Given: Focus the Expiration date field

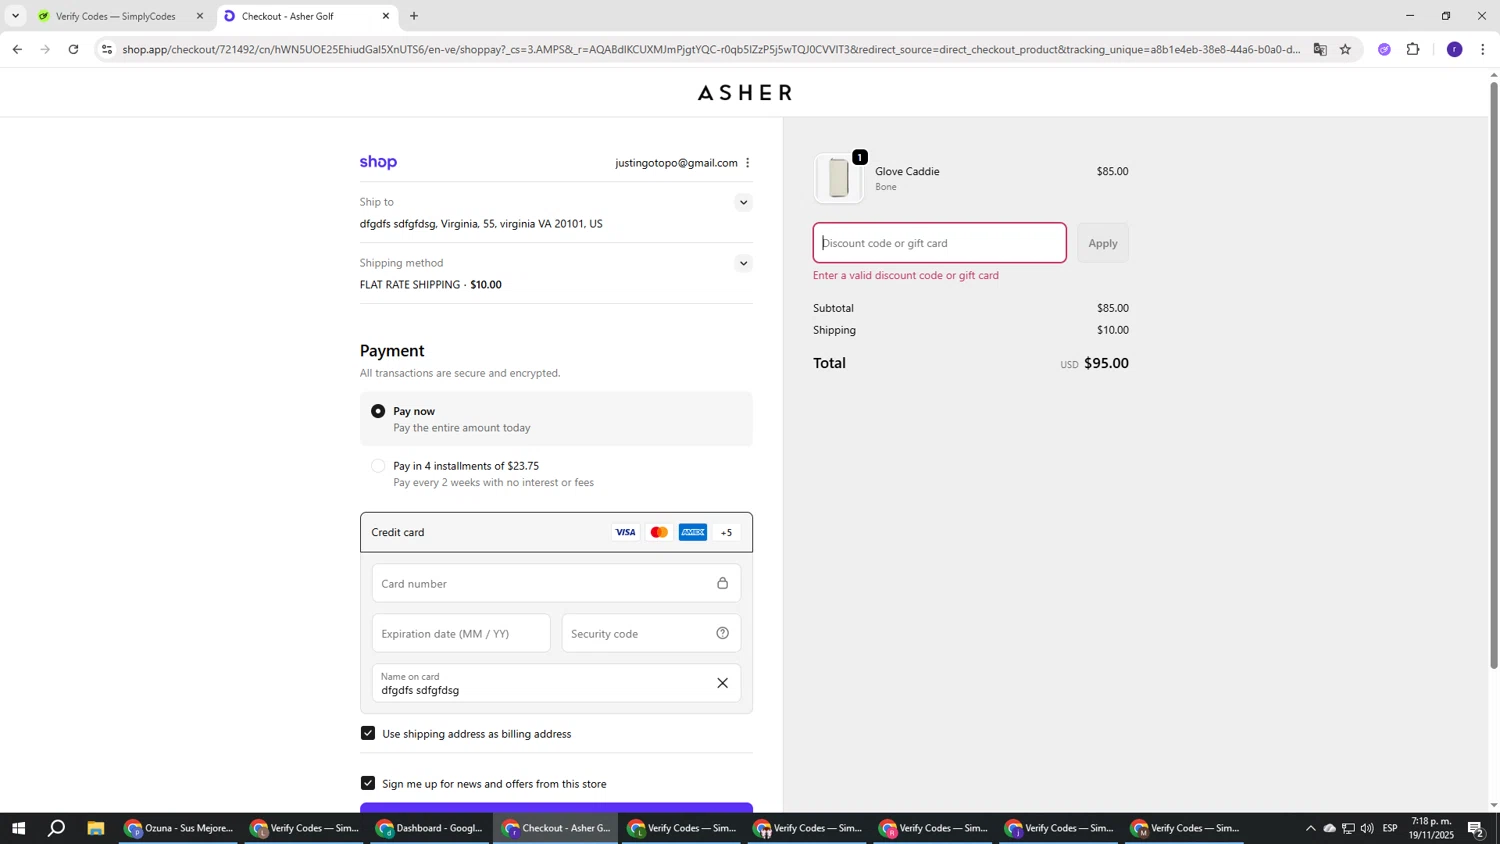Looking at the screenshot, I should click(x=461, y=633).
